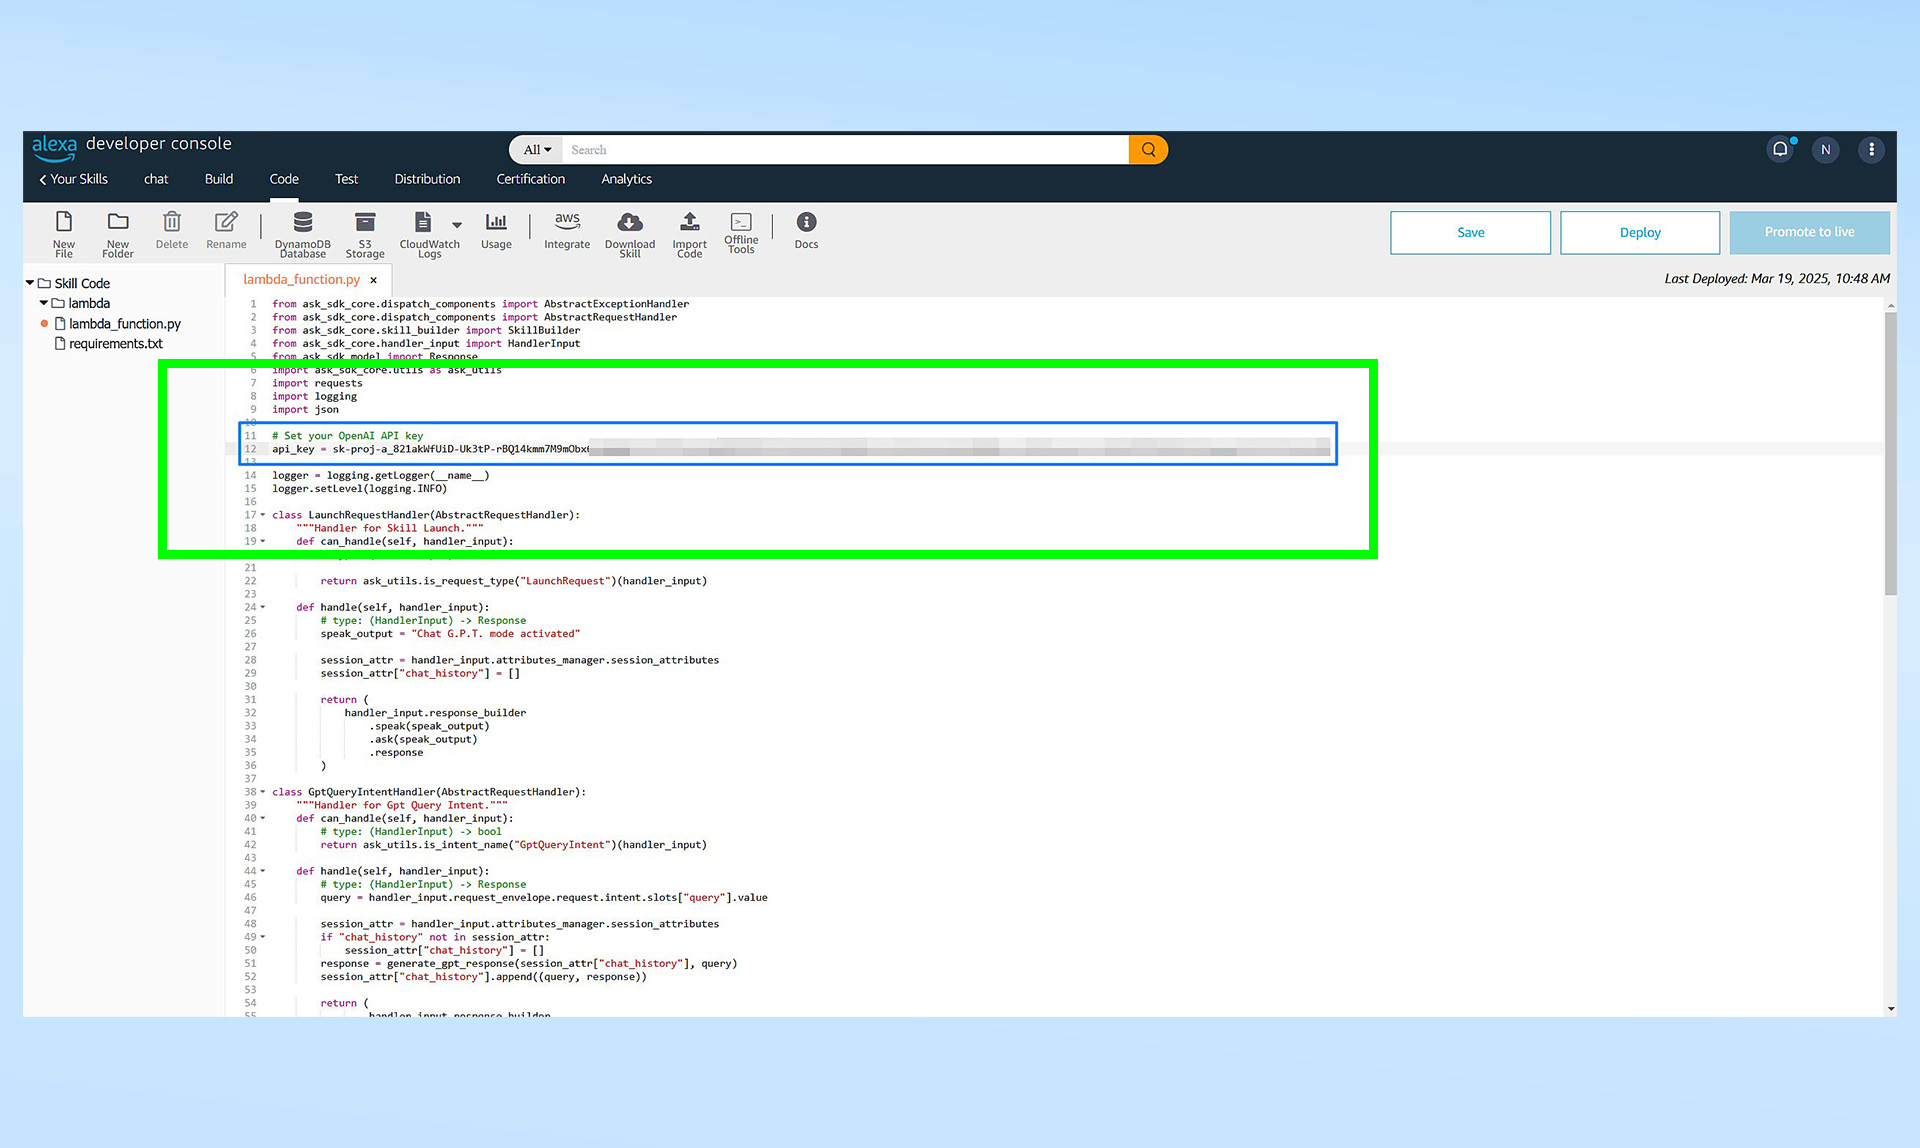
Task: Open S3 Storage
Action: (364, 232)
